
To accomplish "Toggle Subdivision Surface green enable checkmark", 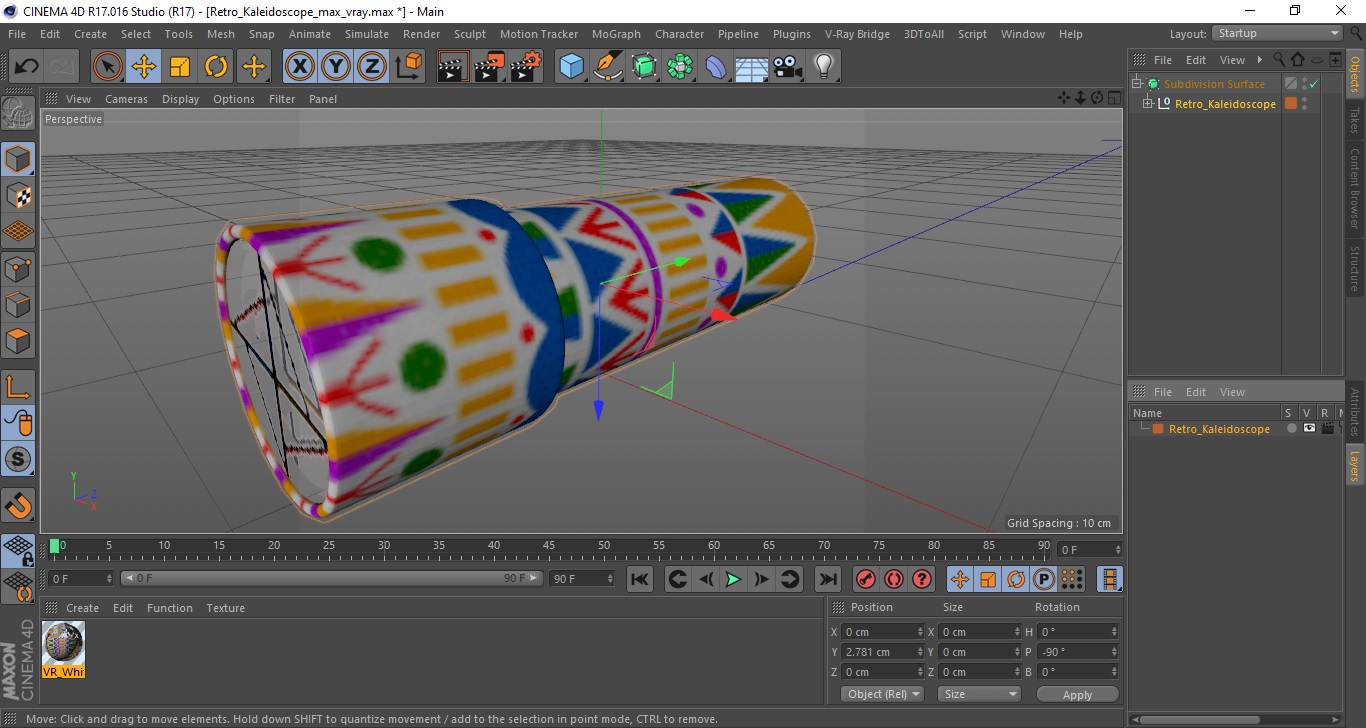I will 1314,84.
